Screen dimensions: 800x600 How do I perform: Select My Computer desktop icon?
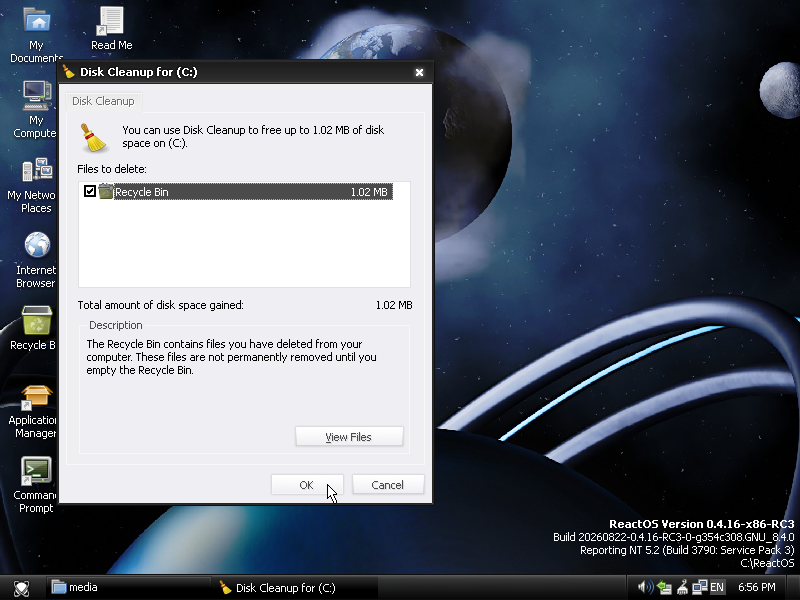pos(35,109)
